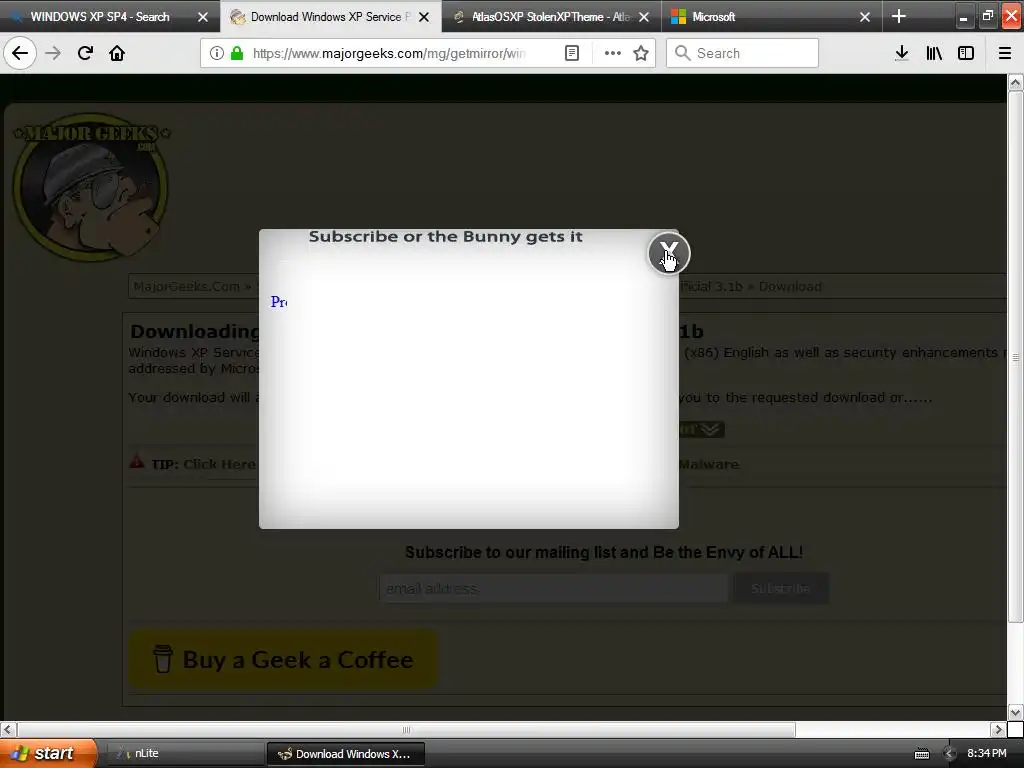Viewport: 1024px width, 768px height.
Task: Open the Firefox hamburger menu
Action: (1005, 53)
